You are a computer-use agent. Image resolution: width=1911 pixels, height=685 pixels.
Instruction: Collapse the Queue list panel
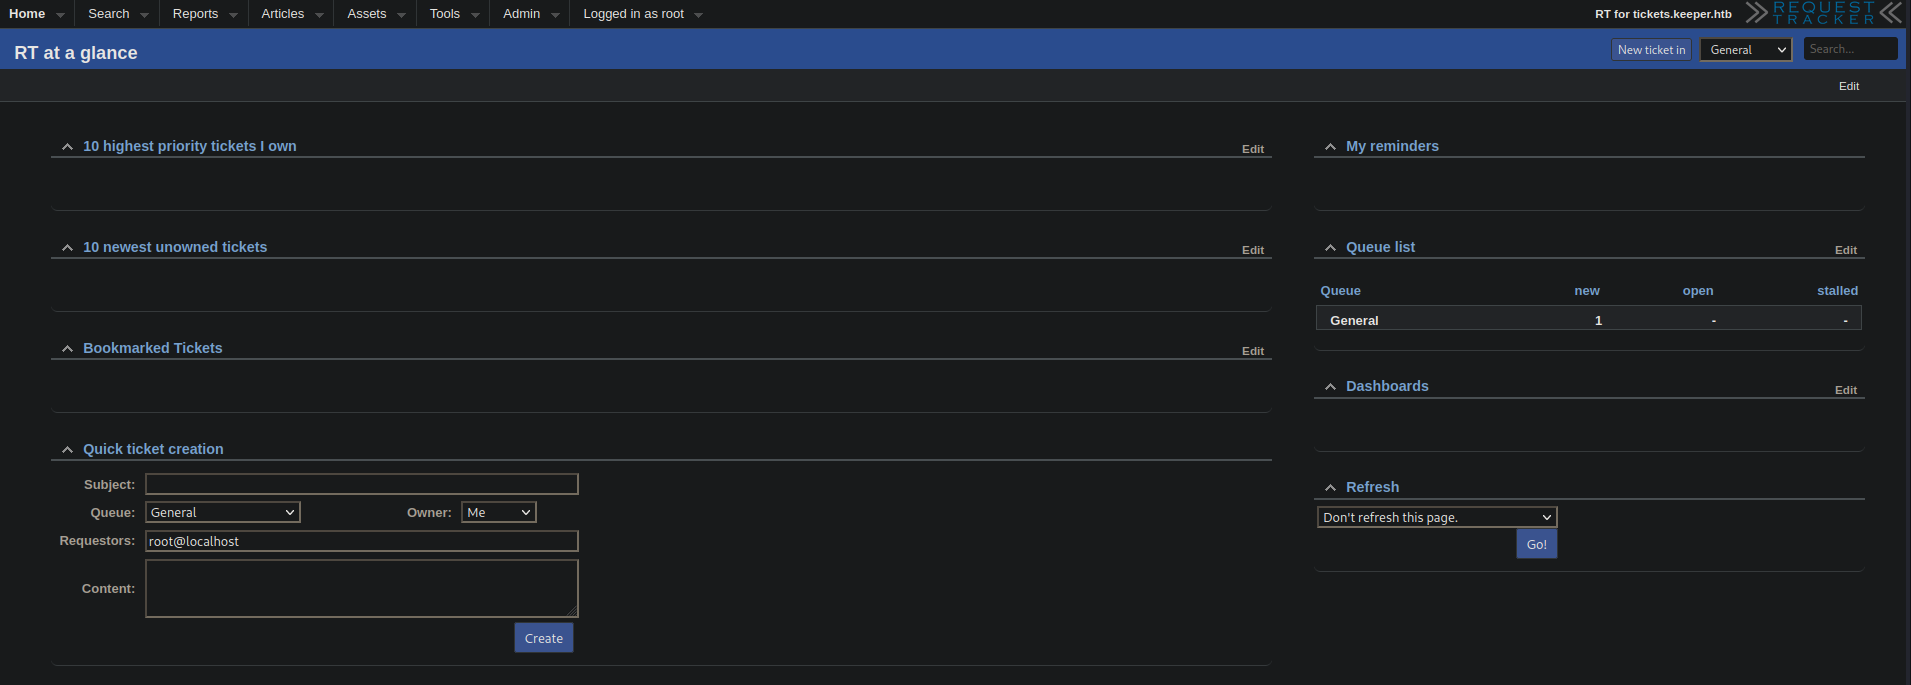(x=1330, y=248)
